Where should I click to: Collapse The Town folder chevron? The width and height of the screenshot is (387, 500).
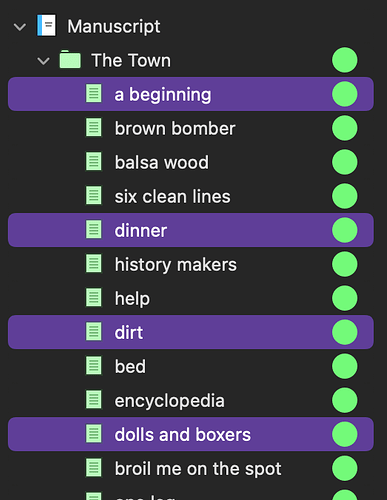click(x=43, y=61)
